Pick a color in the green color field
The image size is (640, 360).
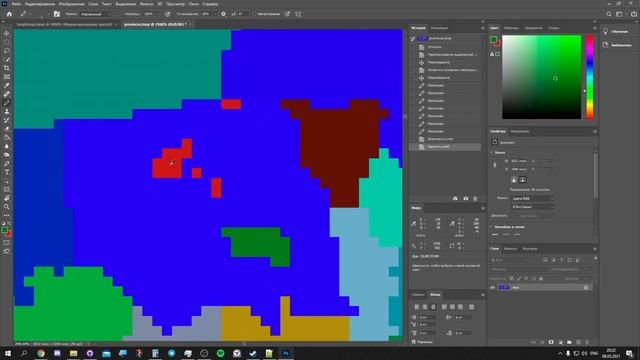click(x=541, y=77)
